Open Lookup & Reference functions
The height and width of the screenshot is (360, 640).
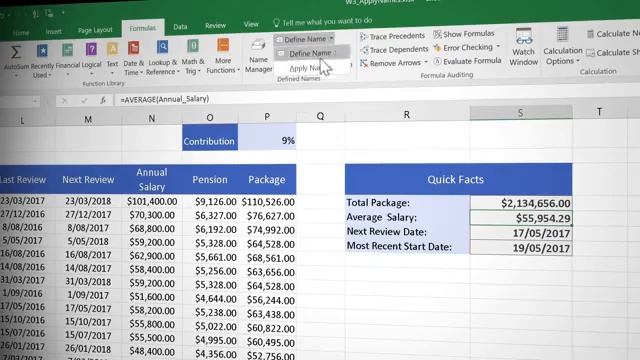[162, 57]
